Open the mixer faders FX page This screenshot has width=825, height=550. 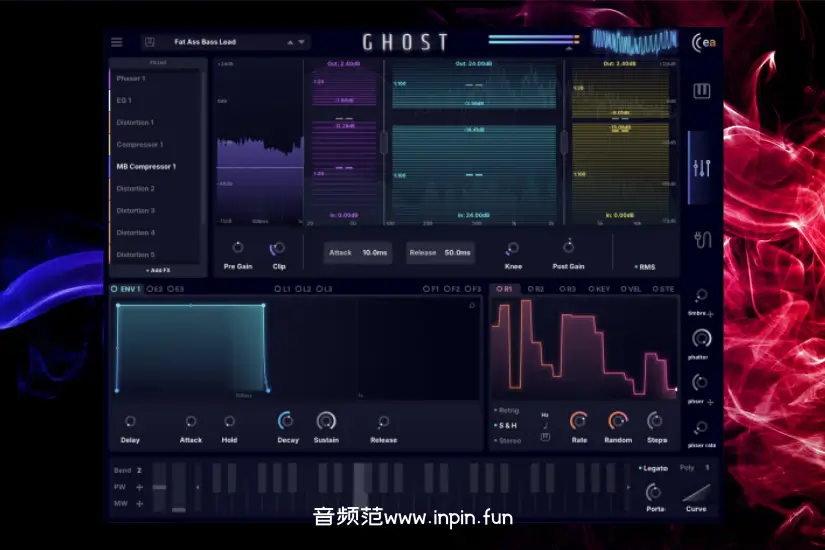click(x=702, y=168)
